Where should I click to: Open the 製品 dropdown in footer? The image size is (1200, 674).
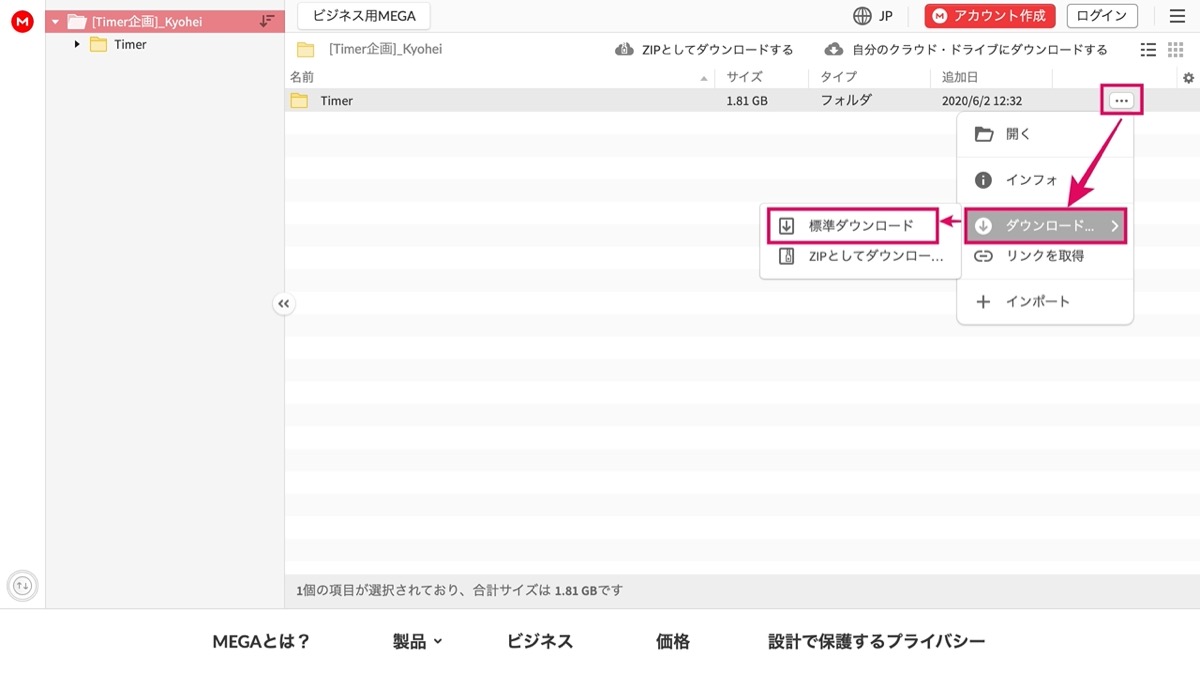click(418, 641)
